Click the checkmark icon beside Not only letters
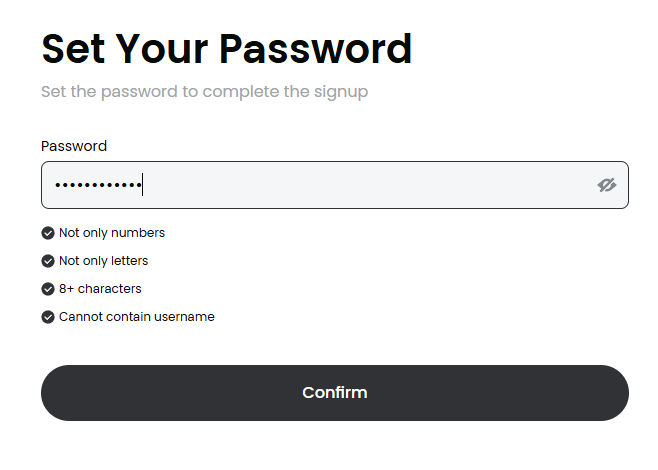 click(x=48, y=261)
